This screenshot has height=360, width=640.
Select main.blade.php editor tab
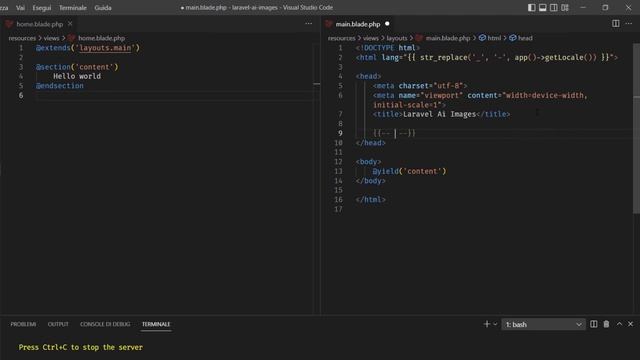tap(358, 24)
